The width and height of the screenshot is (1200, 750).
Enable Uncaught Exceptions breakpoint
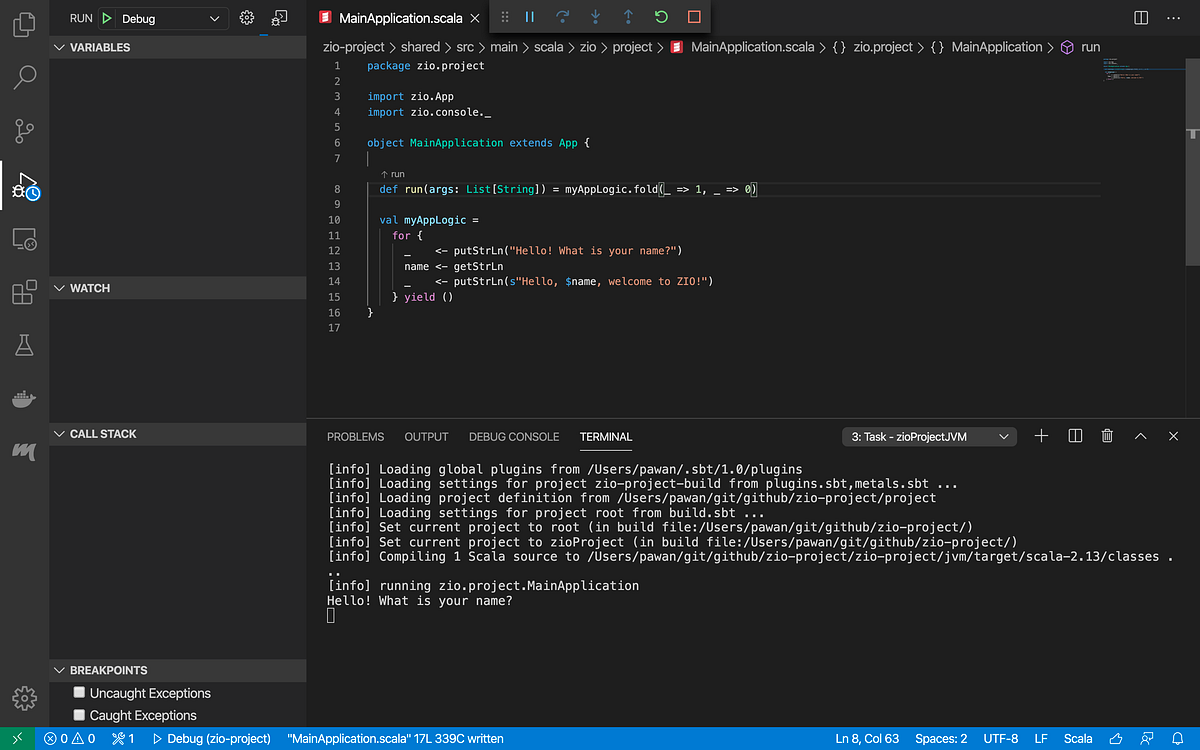[80, 693]
